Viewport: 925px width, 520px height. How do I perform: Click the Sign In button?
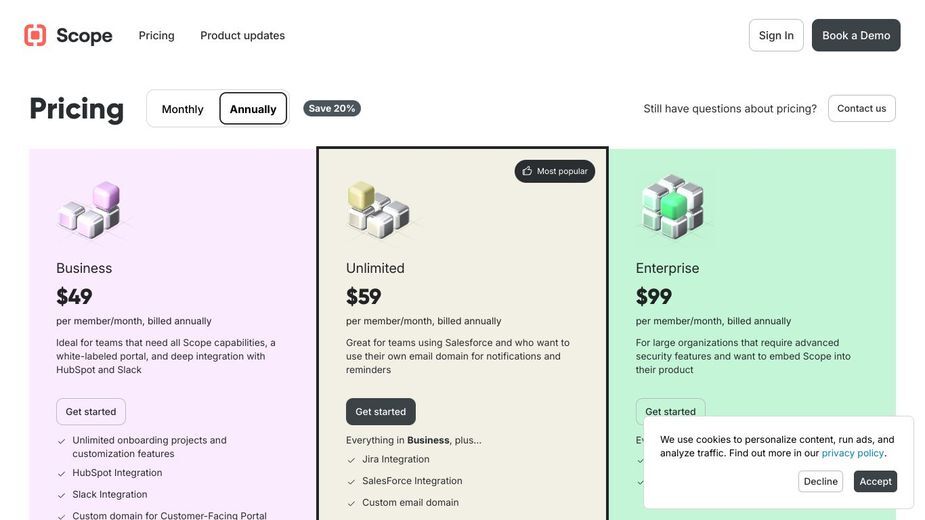click(776, 35)
